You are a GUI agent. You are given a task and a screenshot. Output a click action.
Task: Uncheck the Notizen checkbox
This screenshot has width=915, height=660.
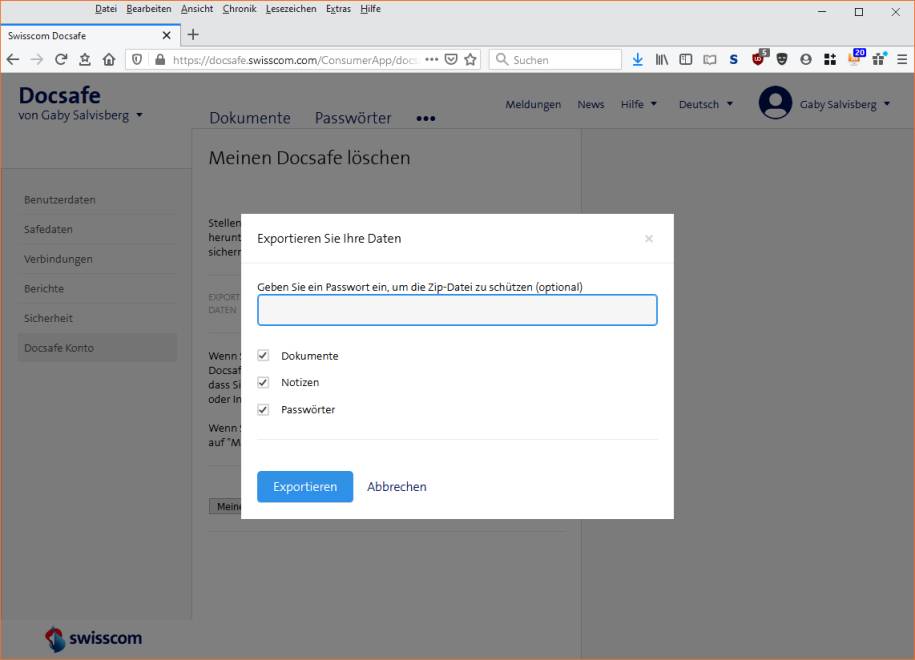(x=263, y=382)
